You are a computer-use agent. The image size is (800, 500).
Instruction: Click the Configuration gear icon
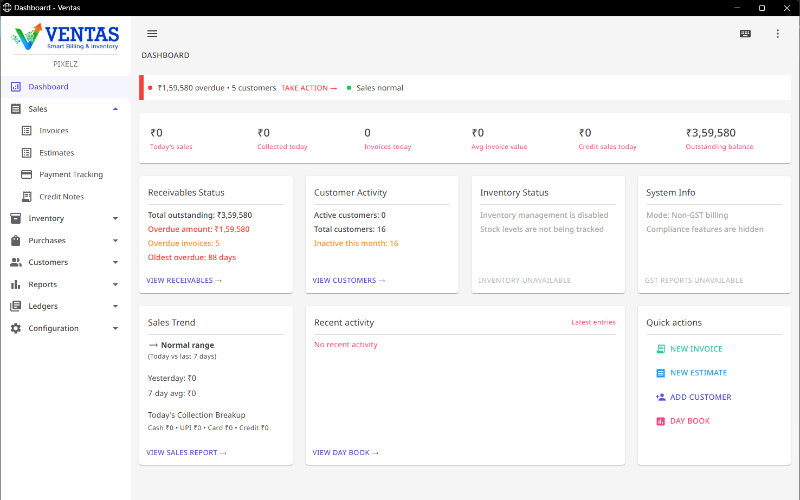(16, 328)
